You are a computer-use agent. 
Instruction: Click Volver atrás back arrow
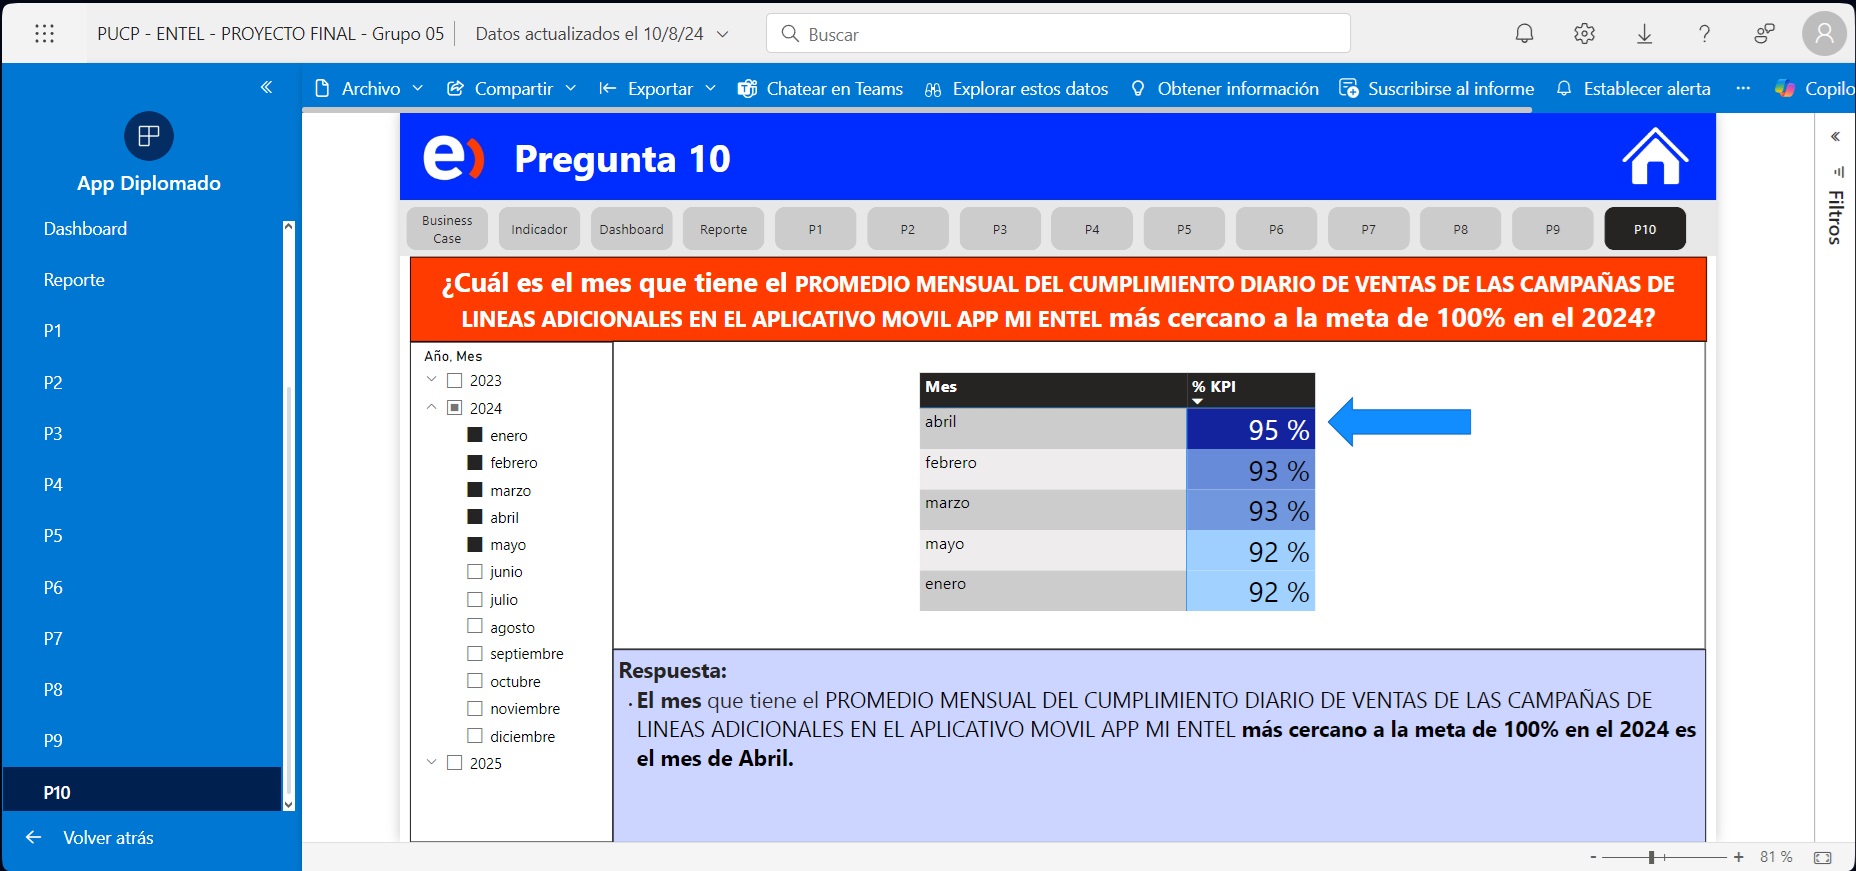[x=34, y=838]
